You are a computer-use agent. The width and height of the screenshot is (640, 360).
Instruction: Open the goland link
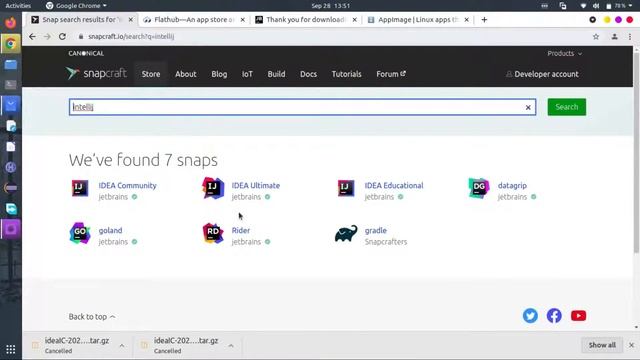(x=110, y=230)
